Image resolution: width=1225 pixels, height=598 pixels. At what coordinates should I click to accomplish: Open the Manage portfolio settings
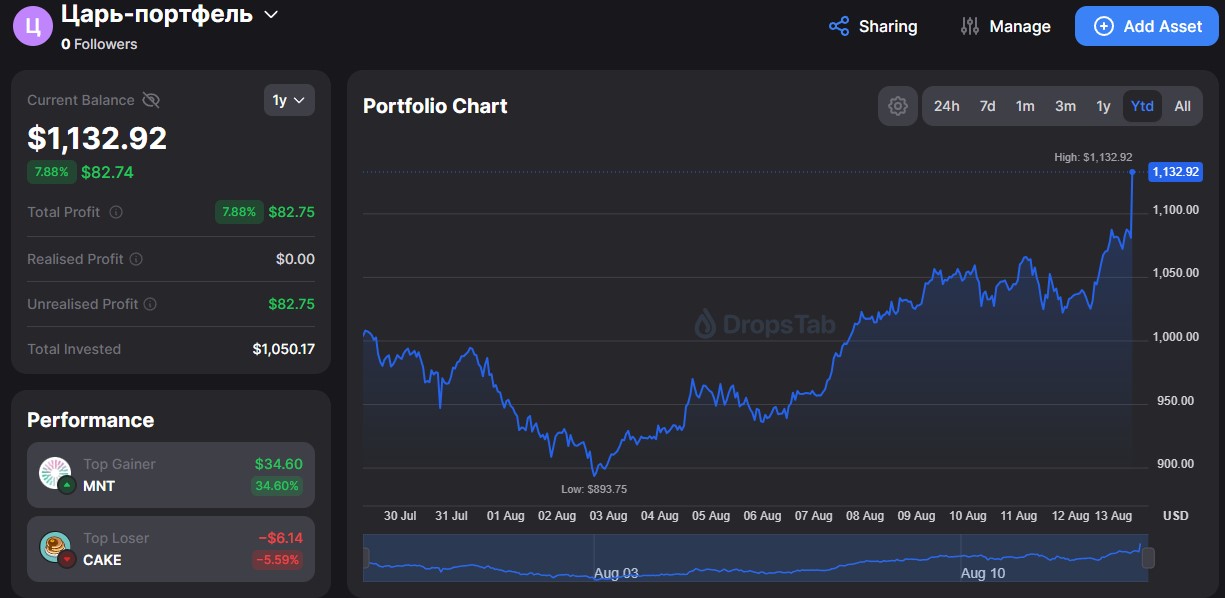[1005, 26]
